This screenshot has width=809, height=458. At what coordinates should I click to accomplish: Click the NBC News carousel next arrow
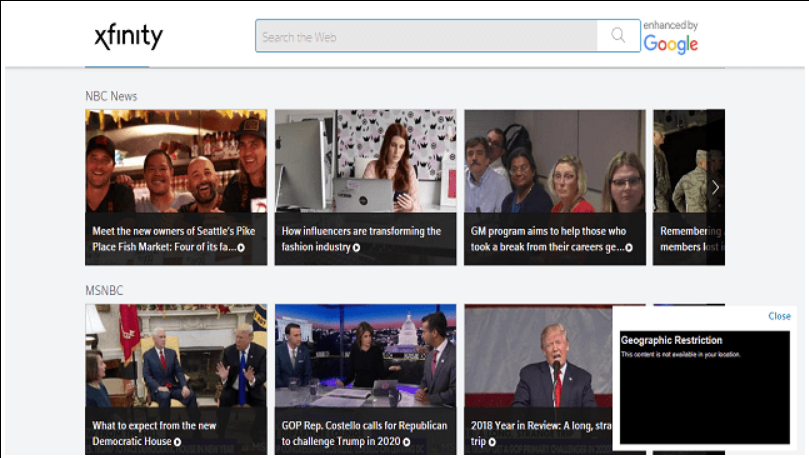pos(714,187)
